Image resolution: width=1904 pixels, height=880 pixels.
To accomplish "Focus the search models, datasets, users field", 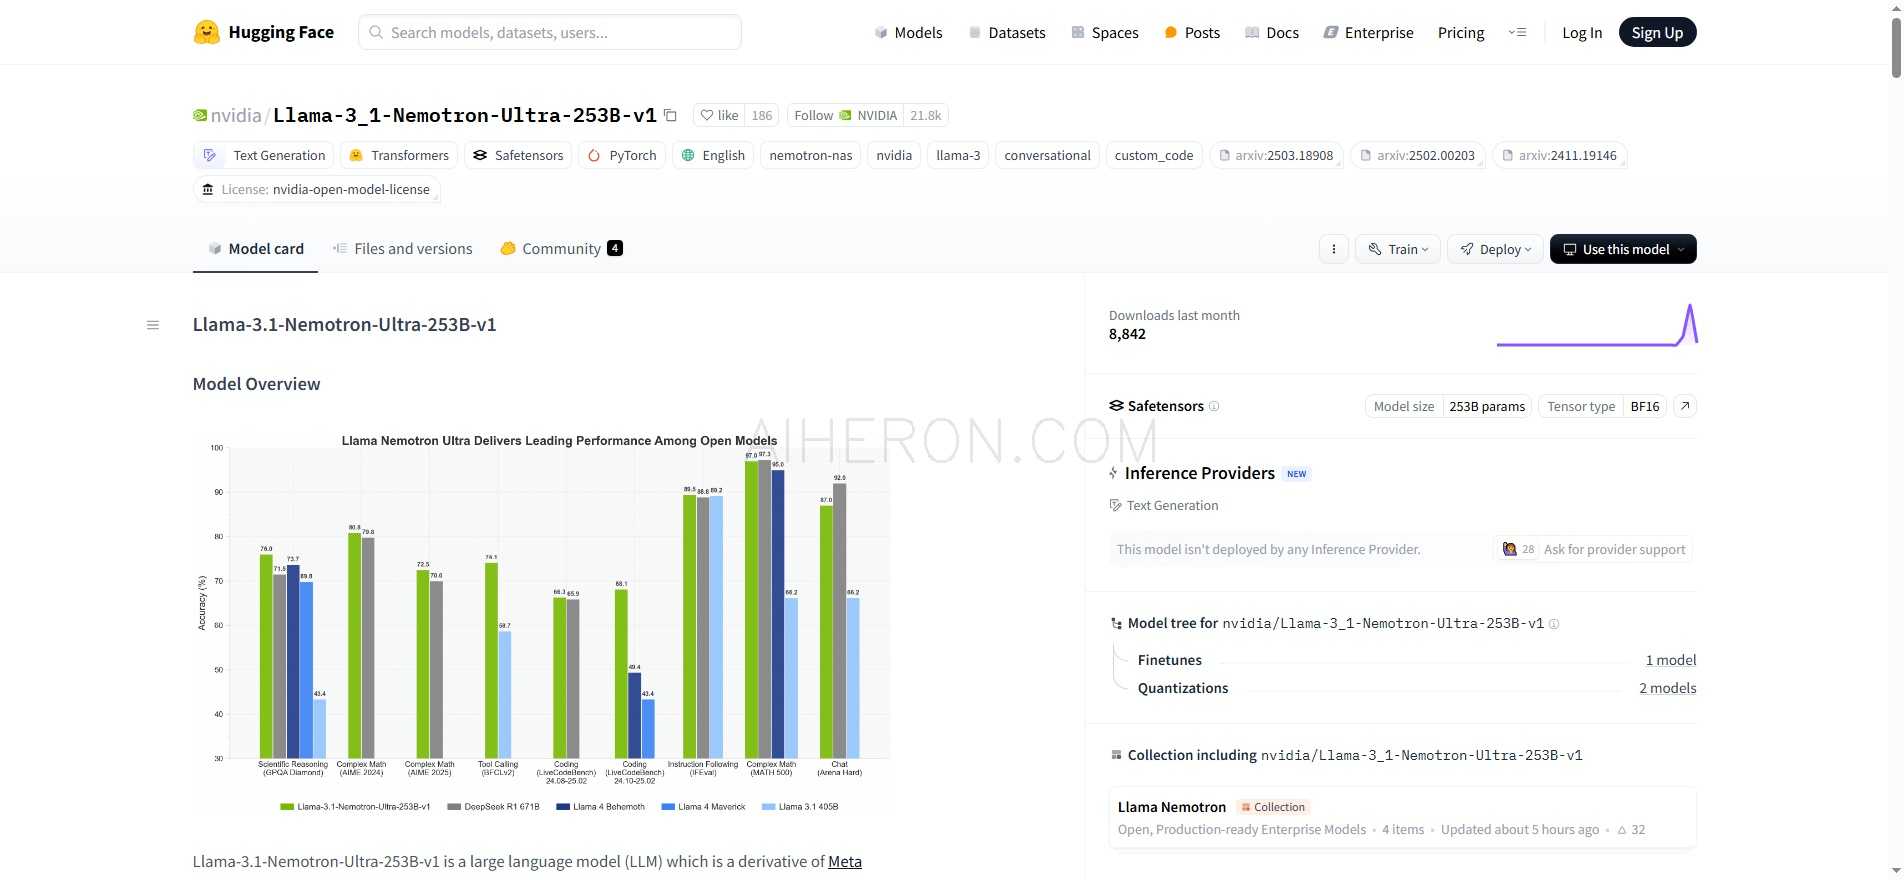I will (550, 32).
